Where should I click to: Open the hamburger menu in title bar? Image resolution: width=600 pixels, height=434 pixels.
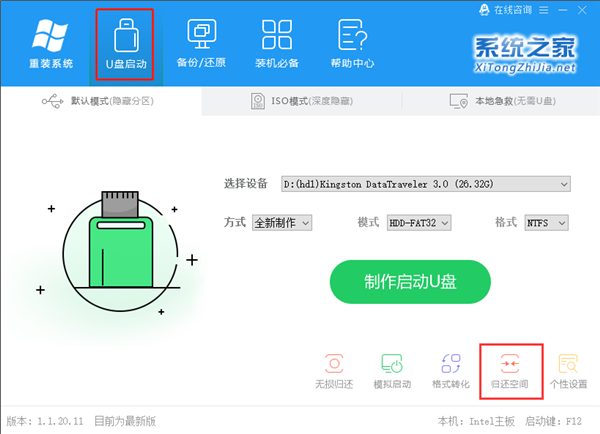(544, 10)
